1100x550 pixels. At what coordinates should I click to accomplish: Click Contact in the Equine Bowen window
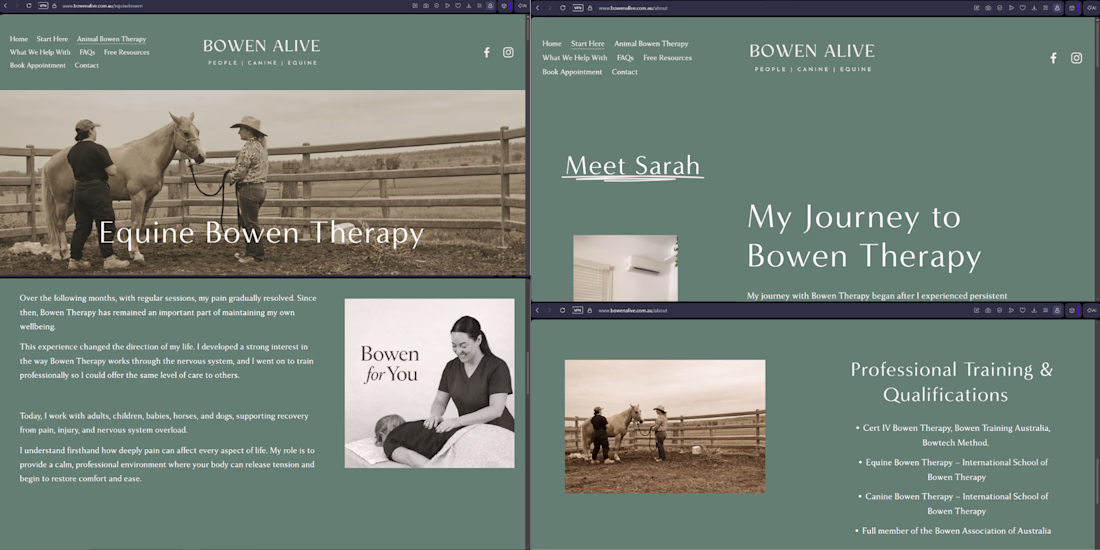(87, 65)
